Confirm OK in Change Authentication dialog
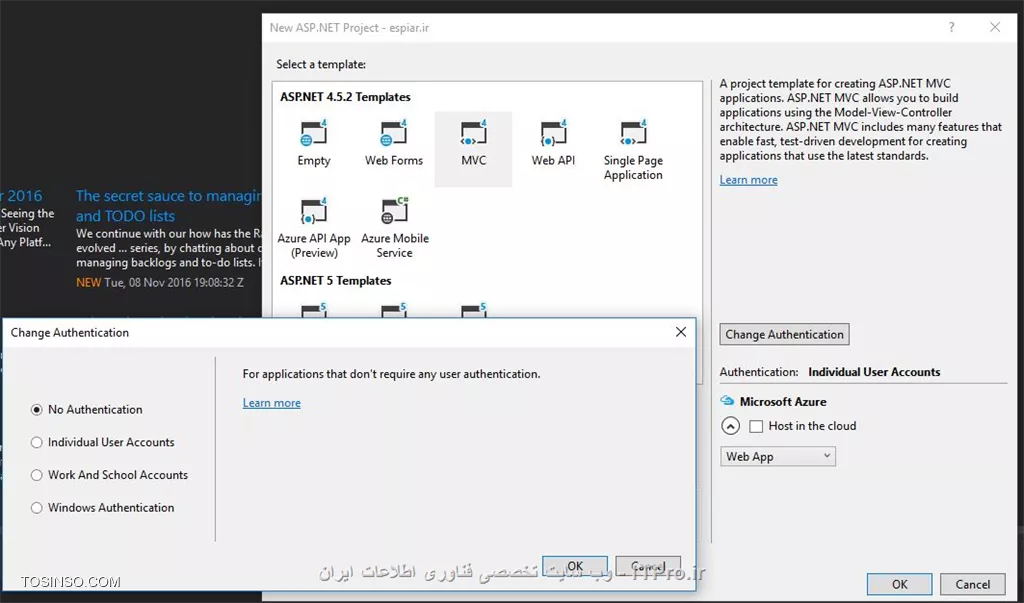1024x603 pixels. (x=575, y=566)
